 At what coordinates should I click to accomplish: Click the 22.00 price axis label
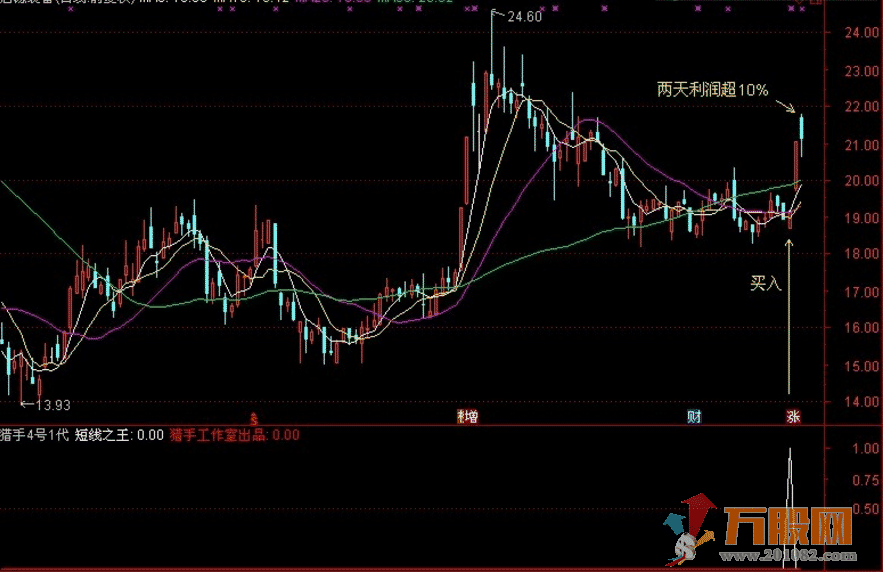tap(861, 106)
